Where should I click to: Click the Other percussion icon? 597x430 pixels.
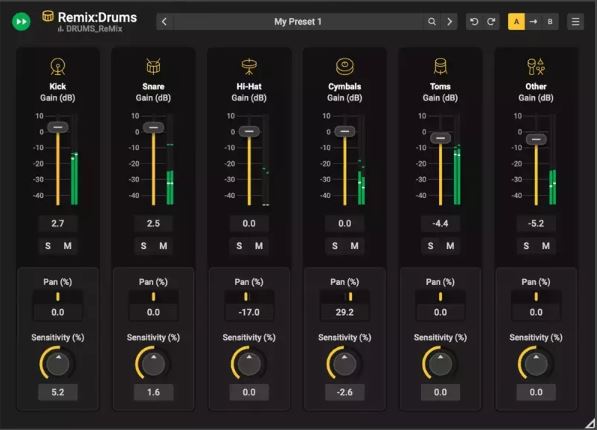[x=536, y=67]
